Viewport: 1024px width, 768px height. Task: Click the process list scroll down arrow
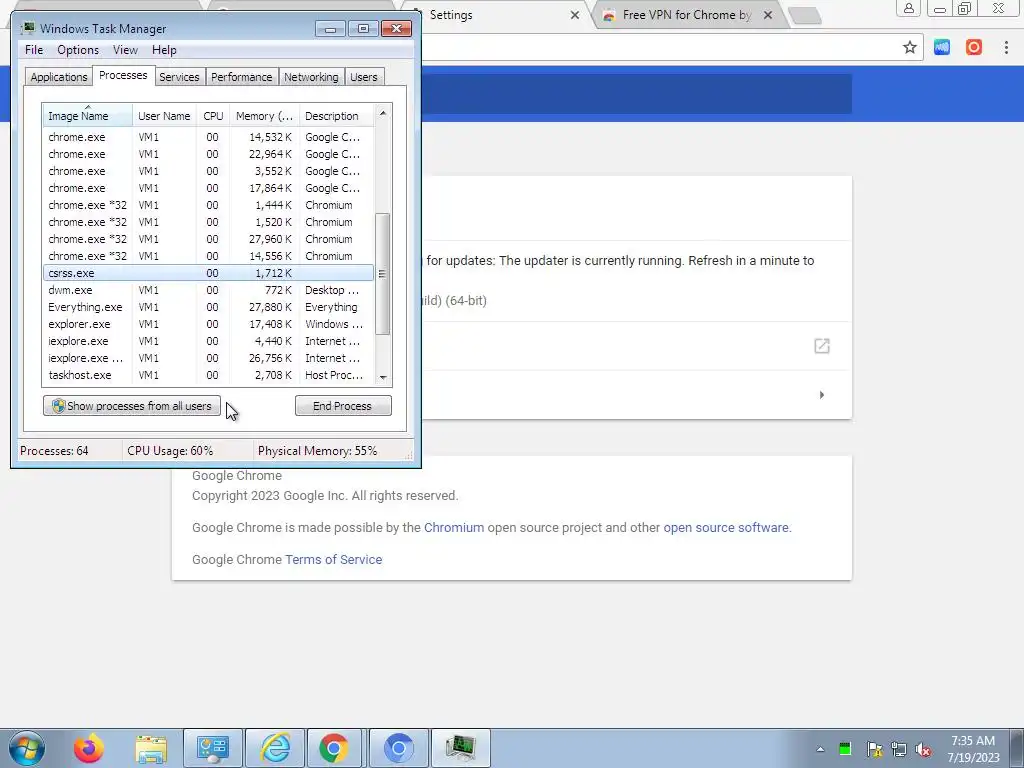click(x=383, y=377)
